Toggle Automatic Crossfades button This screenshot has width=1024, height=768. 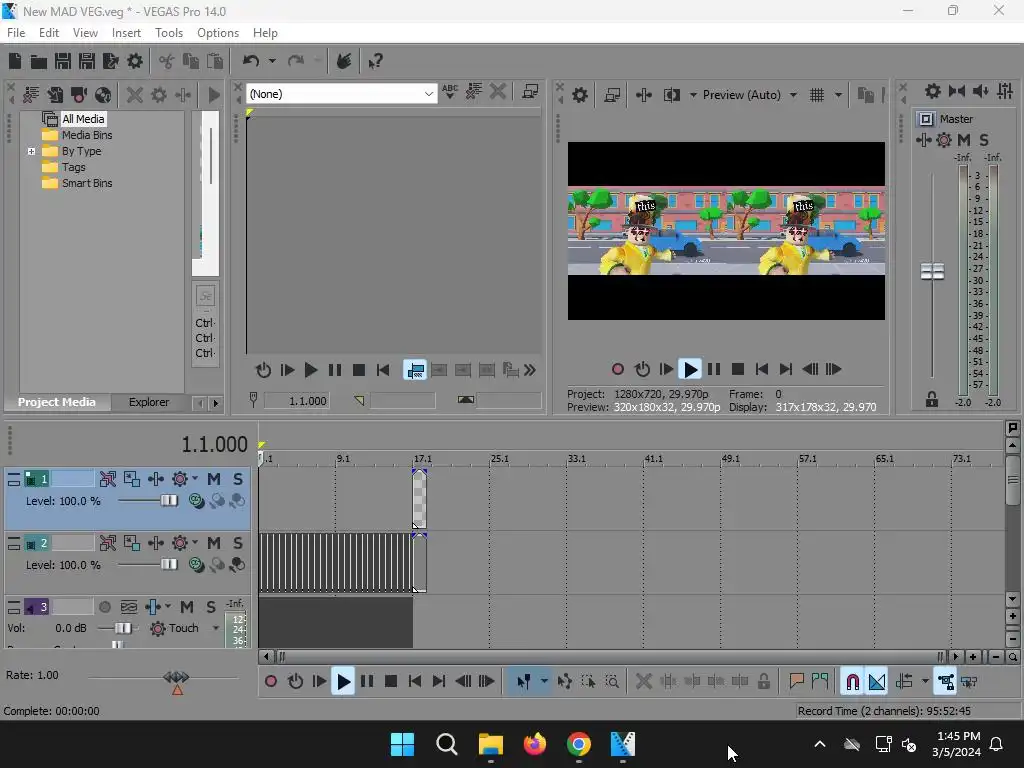[877, 681]
